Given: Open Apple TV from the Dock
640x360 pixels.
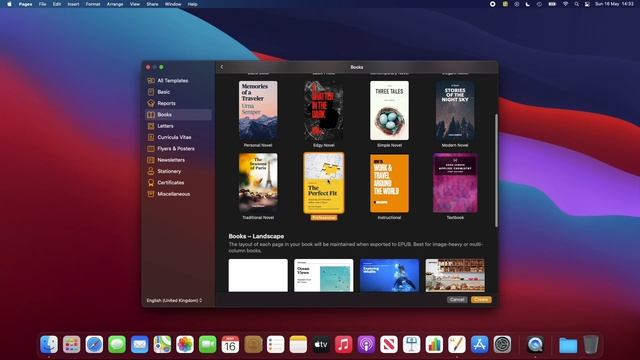Looking at the screenshot, I should 321,344.
